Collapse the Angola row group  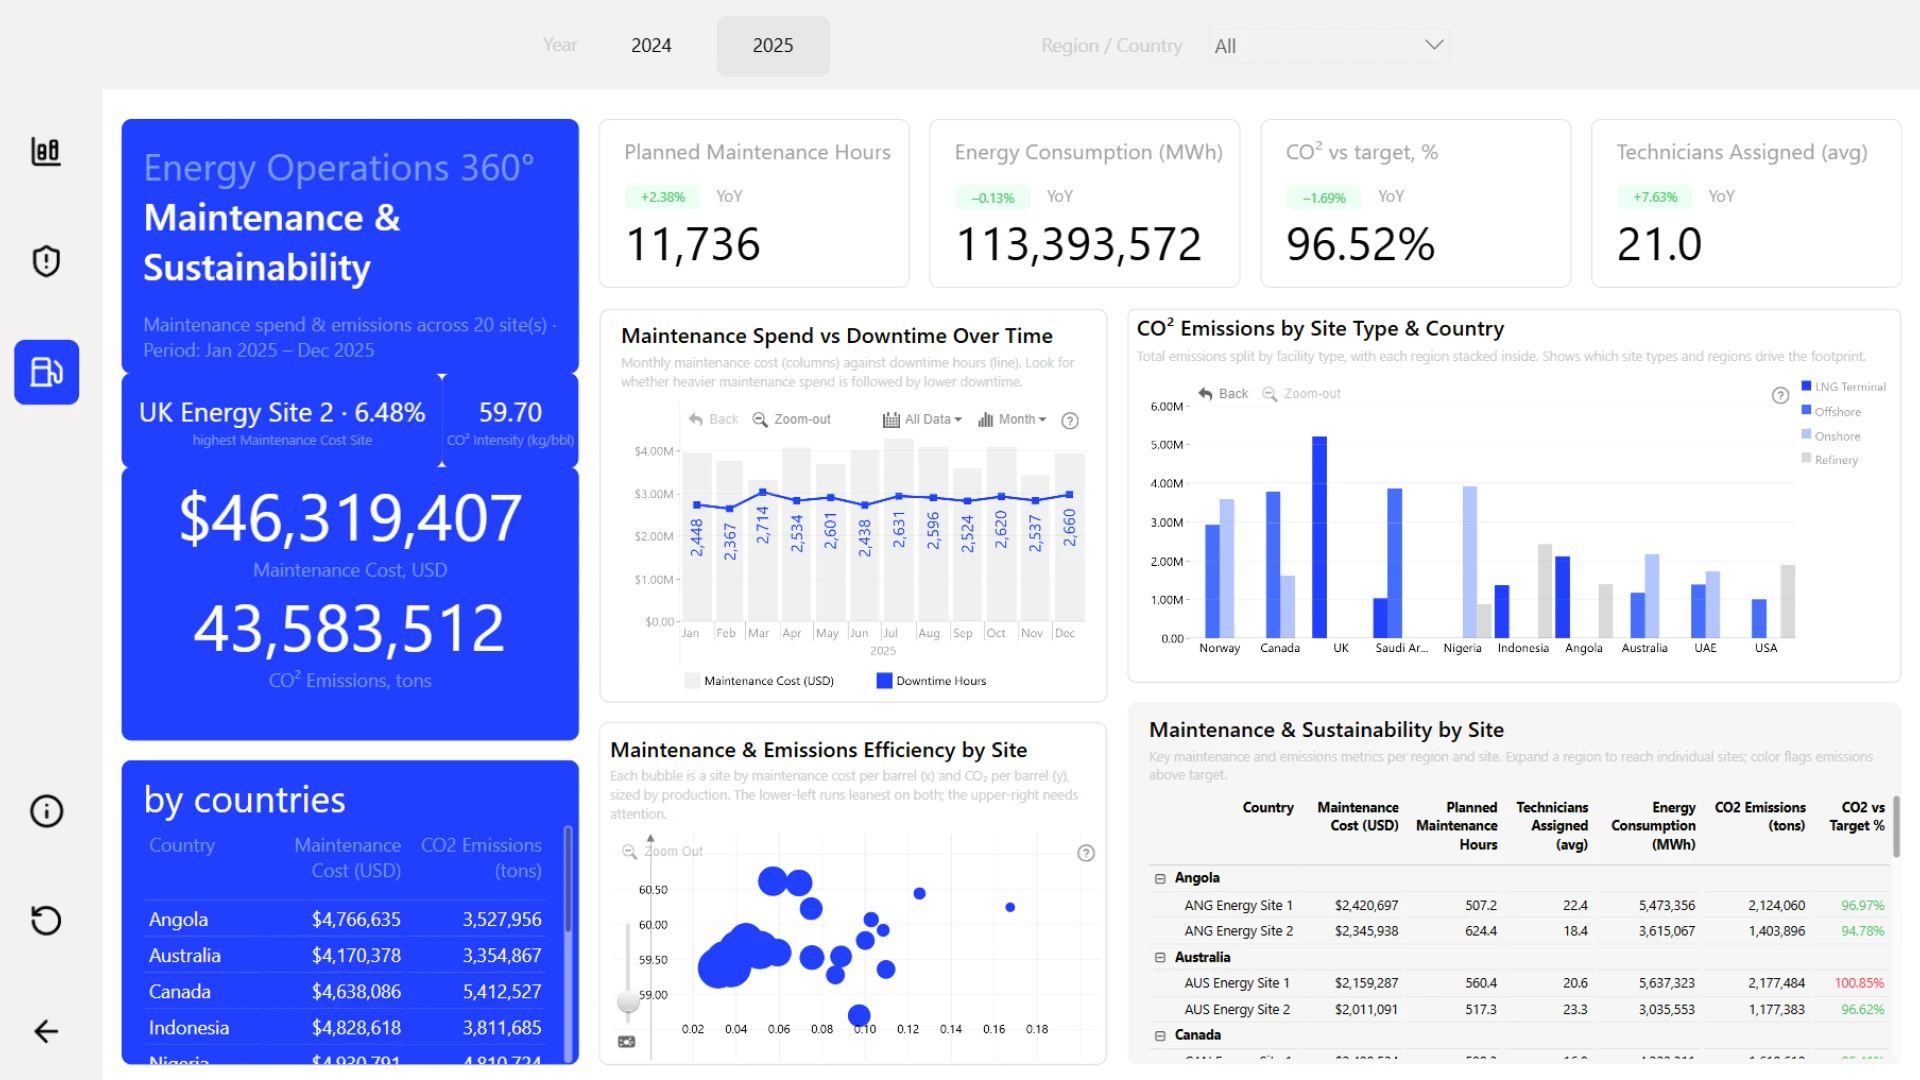pyautogui.click(x=1160, y=878)
